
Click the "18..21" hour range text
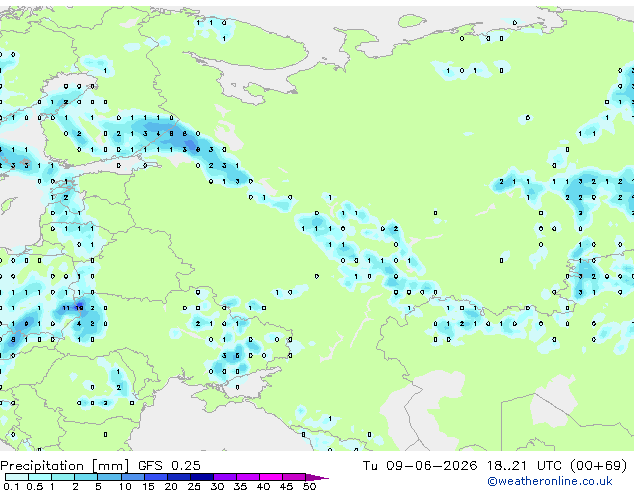pos(507,466)
